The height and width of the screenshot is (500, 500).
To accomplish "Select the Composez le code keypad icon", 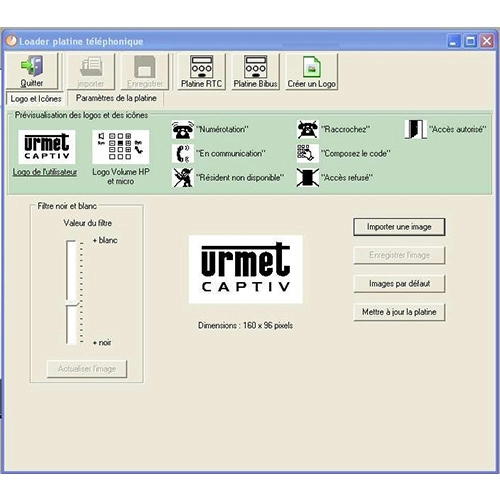I will 308,154.
